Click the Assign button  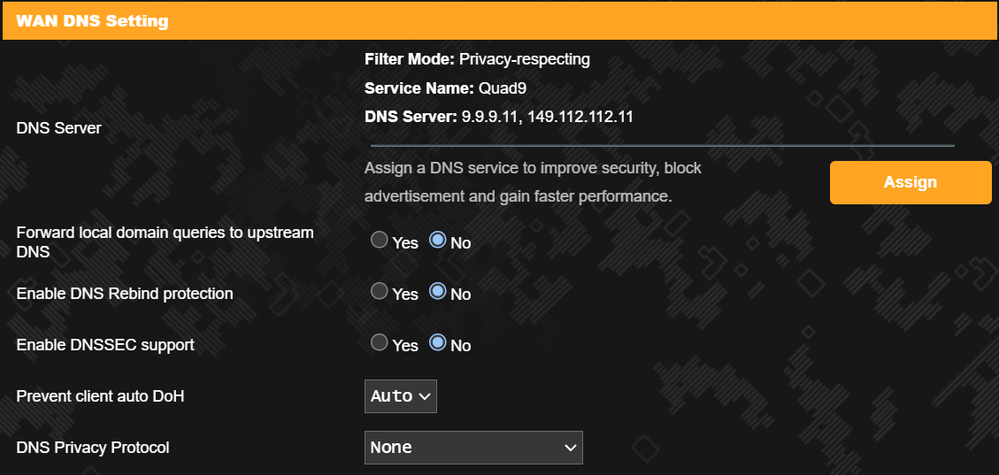(896, 182)
